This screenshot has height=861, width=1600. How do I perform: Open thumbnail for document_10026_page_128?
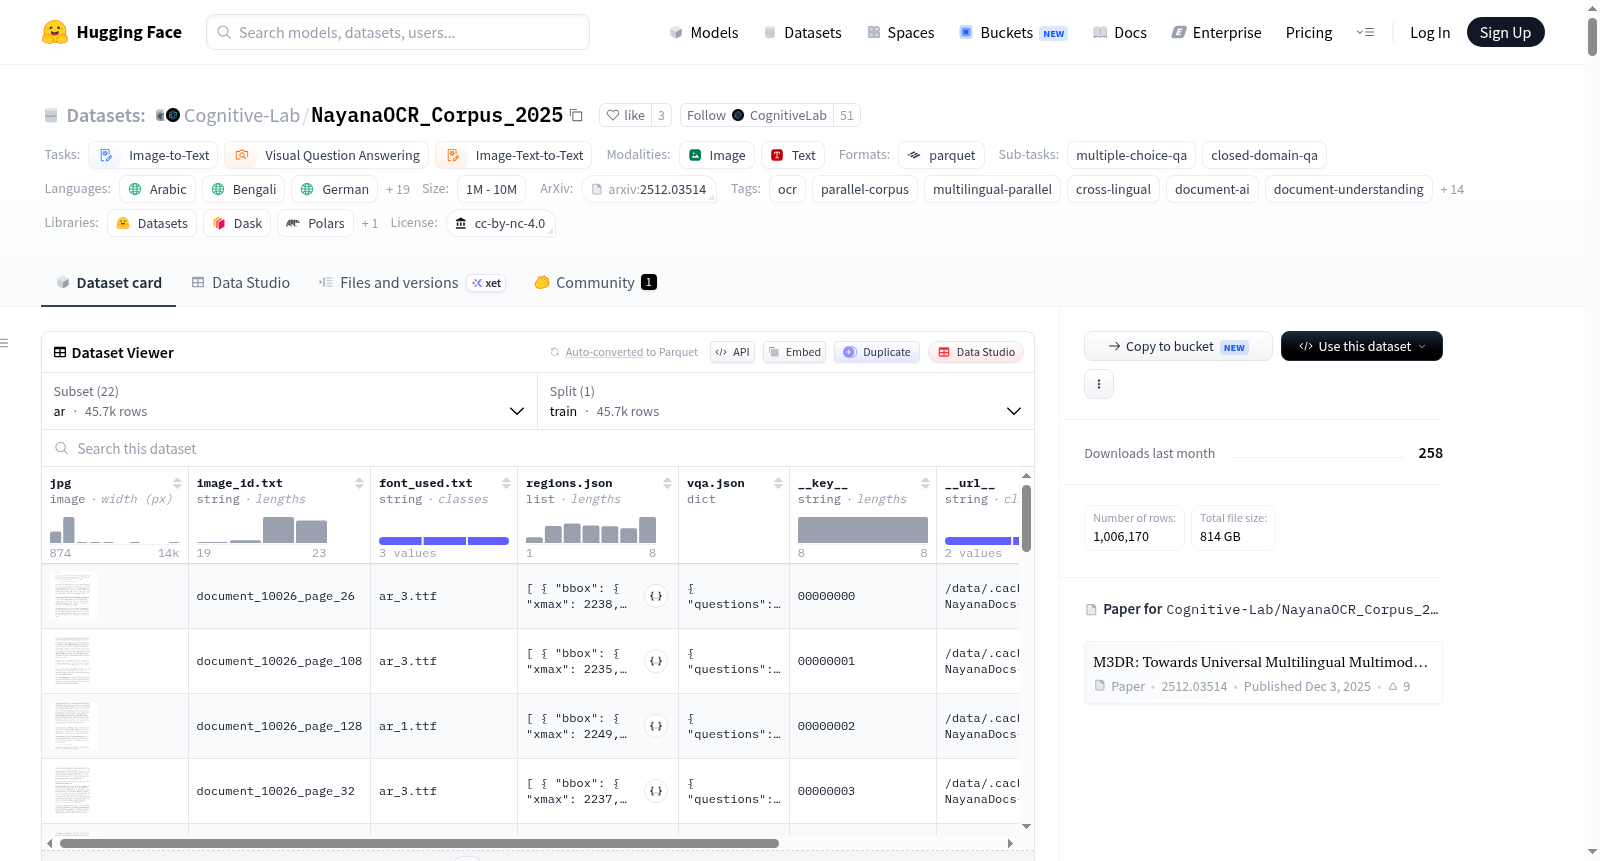[x=73, y=726]
